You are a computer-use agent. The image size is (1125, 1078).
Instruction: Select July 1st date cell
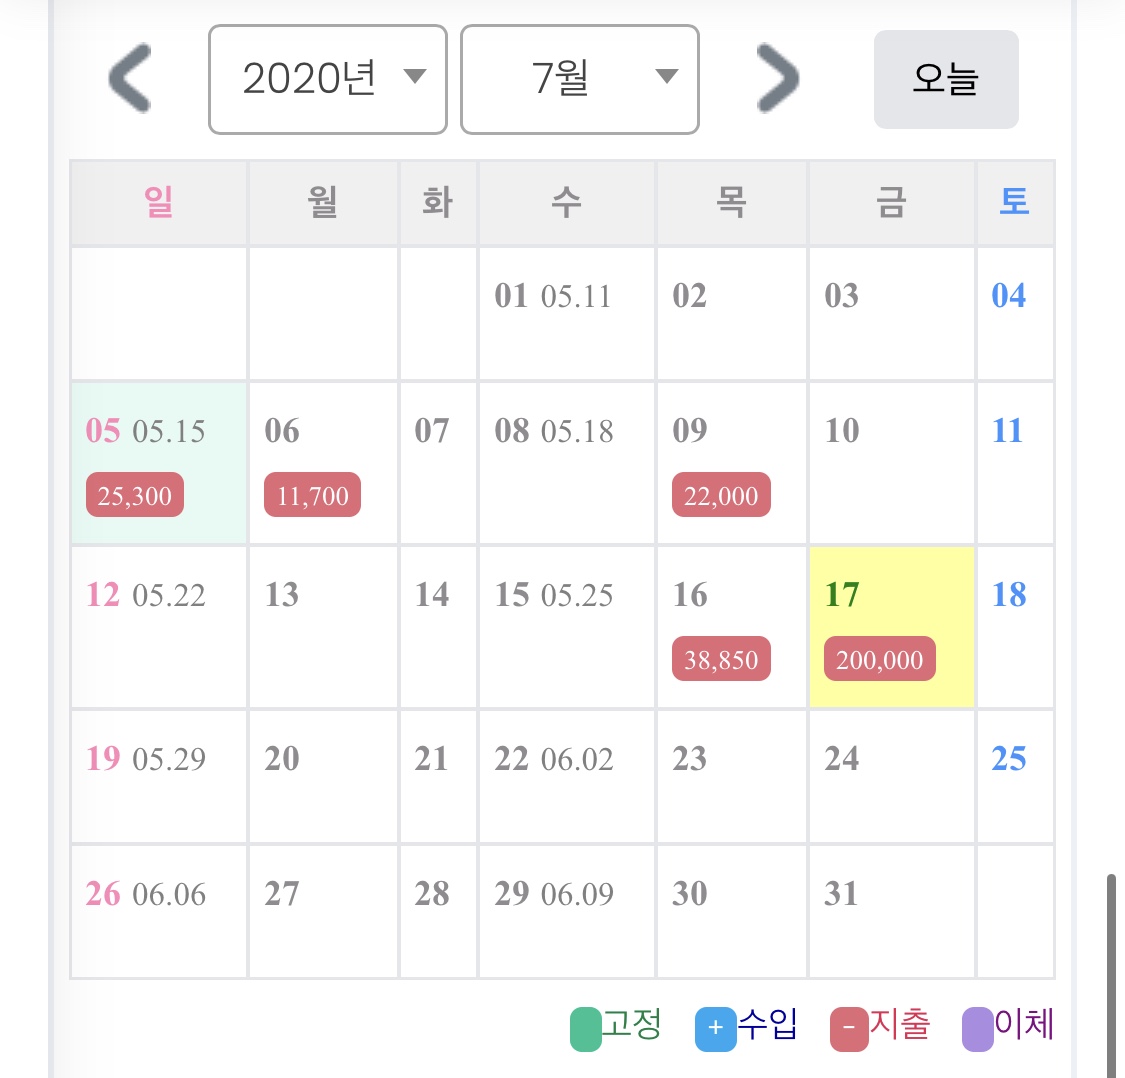(567, 313)
